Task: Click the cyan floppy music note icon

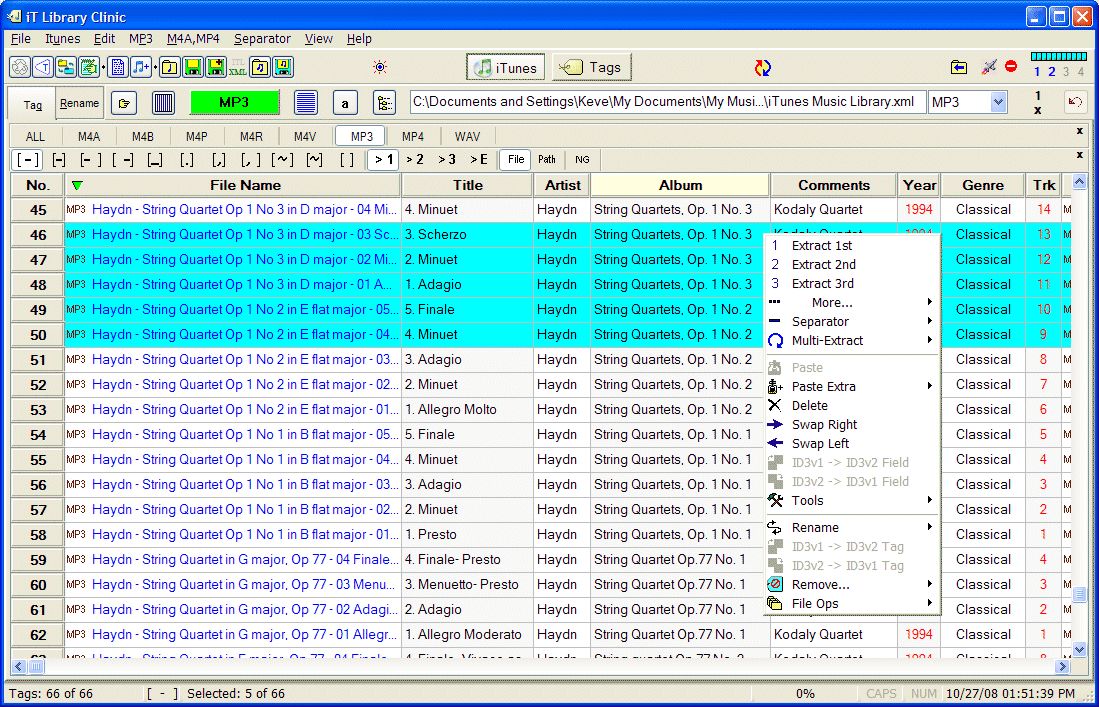Action: pos(283,67)
